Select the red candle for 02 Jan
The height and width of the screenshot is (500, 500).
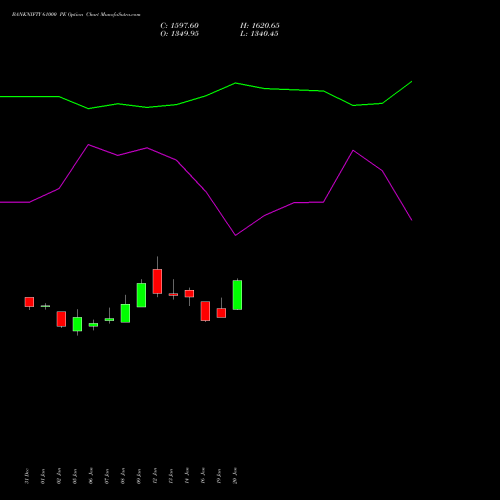tap(61, 319)
